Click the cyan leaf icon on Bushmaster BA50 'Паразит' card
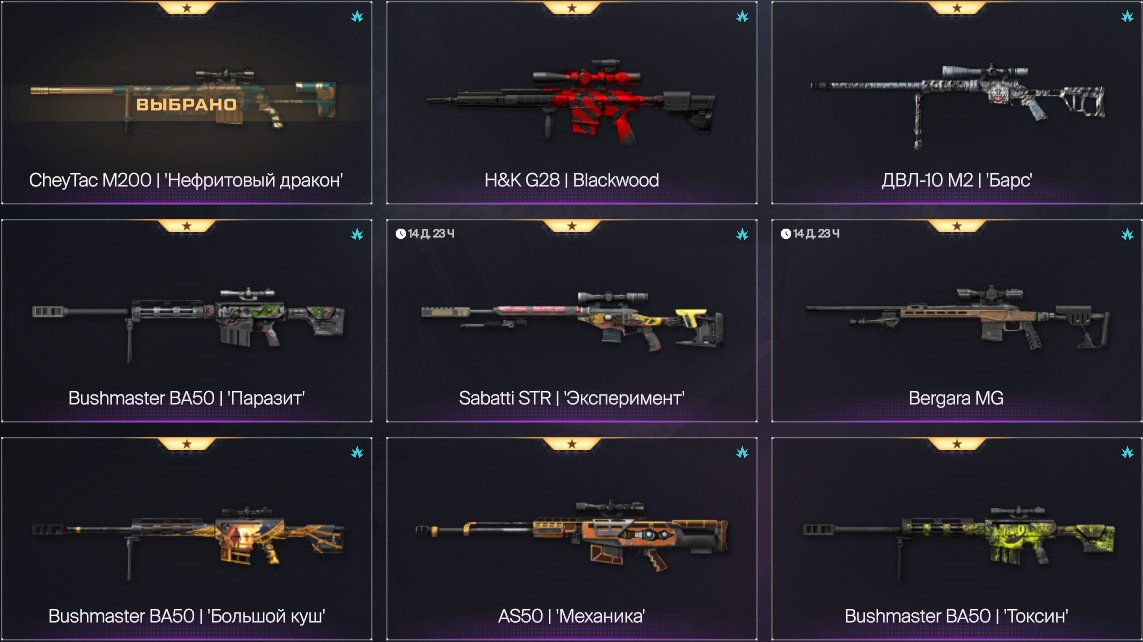The height and width of the screenshot is (642, 1143). click(x=357, y=234)
